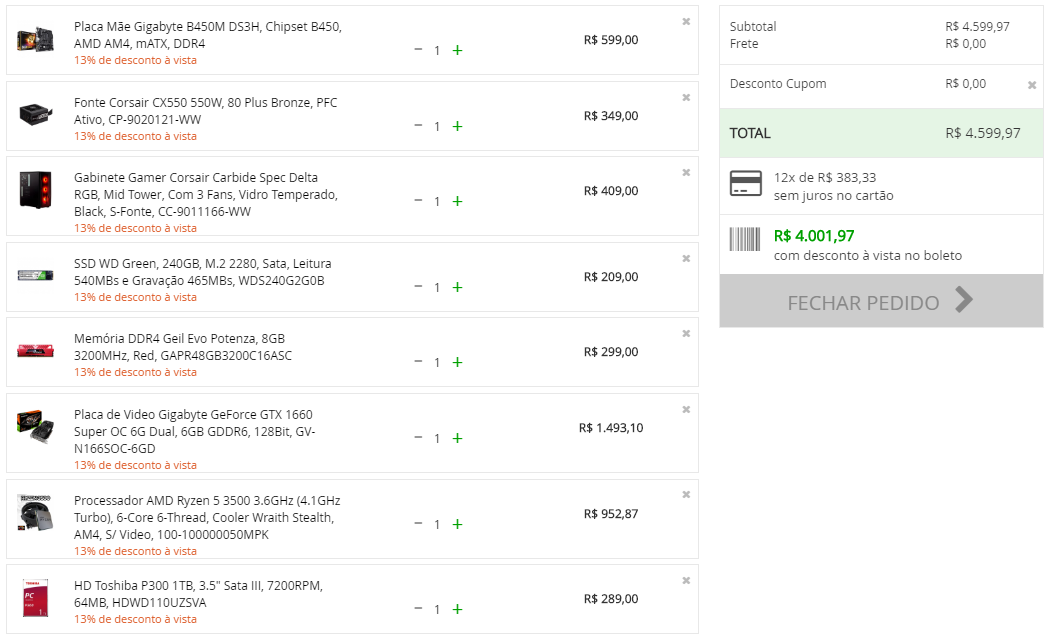Open Geil Evo Potenza memory thumbnail

pyautogui.click(x=35, y=350)
